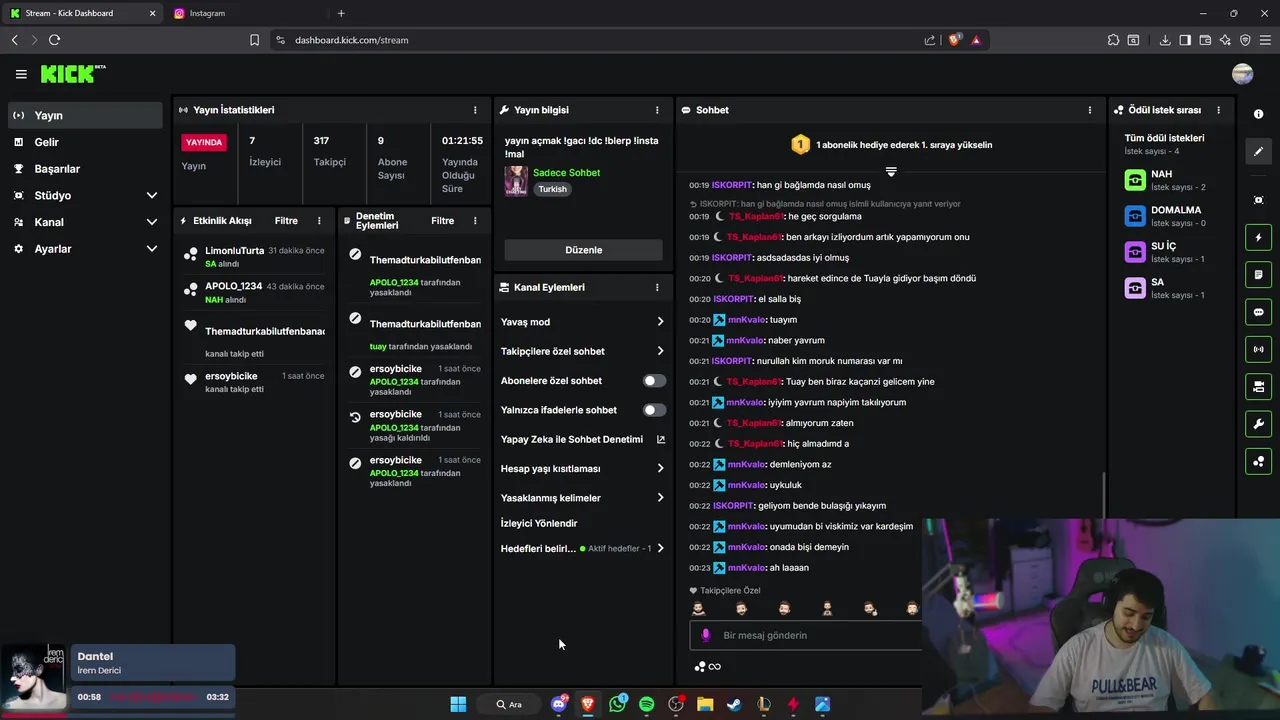Image resolution: width=1280 pixels, height=720 pixels.
Task: Click the Dantel album cover thumbnail
Action: tap(34, 678)
